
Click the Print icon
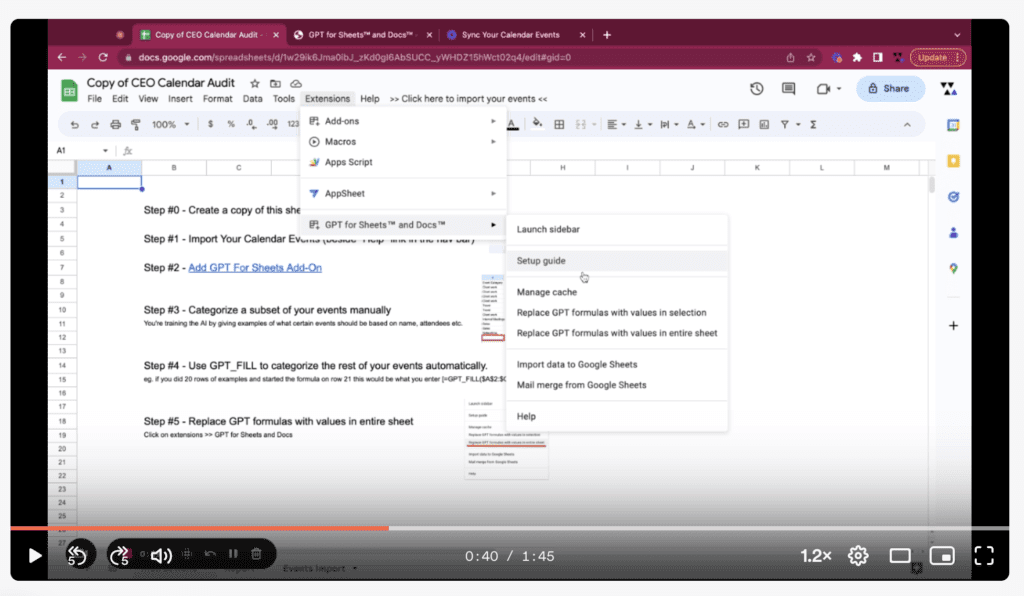point(116,125)
